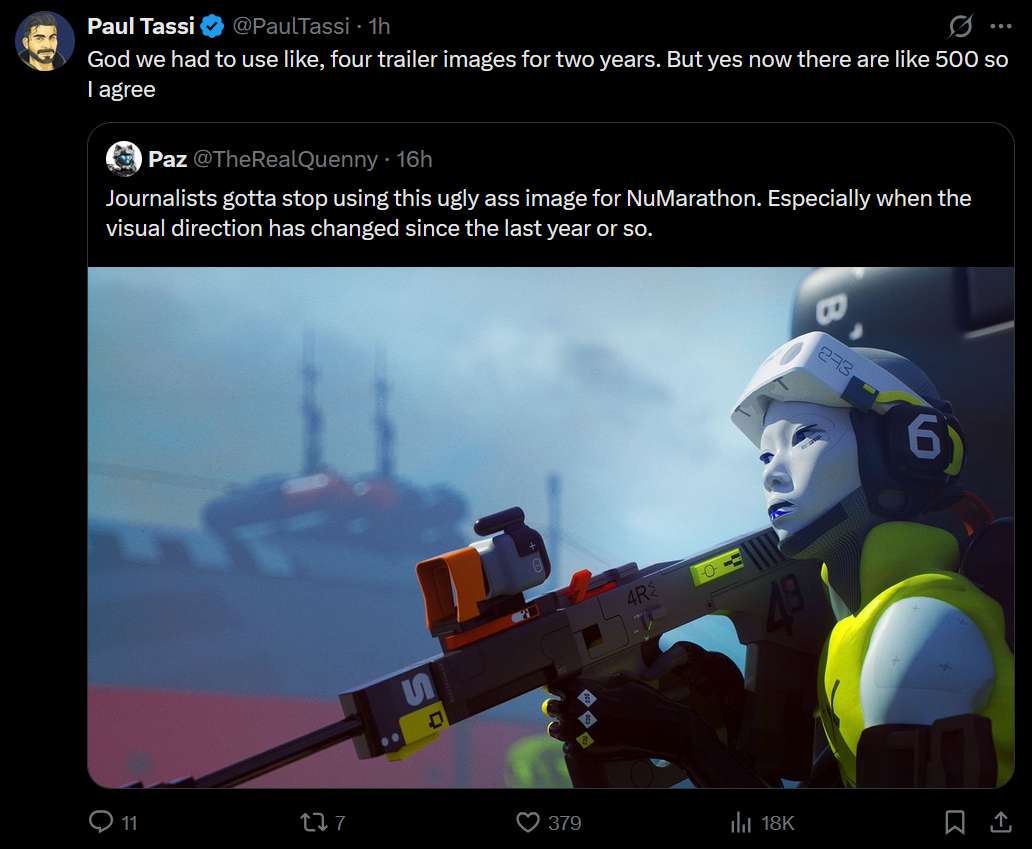The height and width of the screenshot is (849, 1032).
Task: Open Paz's avatar in the quoted tweet
Action: (x=124, y=159)
